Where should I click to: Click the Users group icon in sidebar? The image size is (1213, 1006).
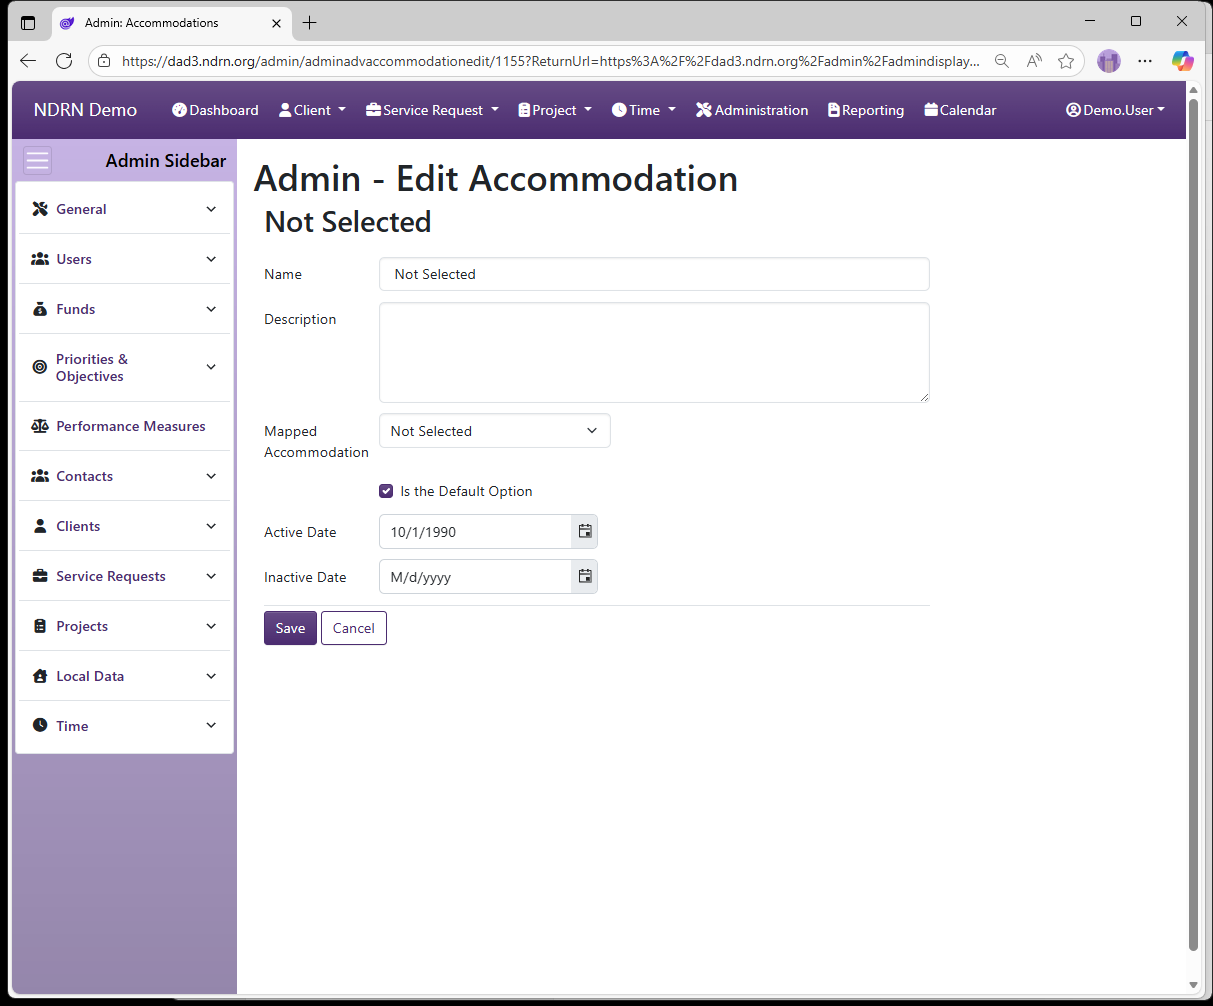[40, 259]
